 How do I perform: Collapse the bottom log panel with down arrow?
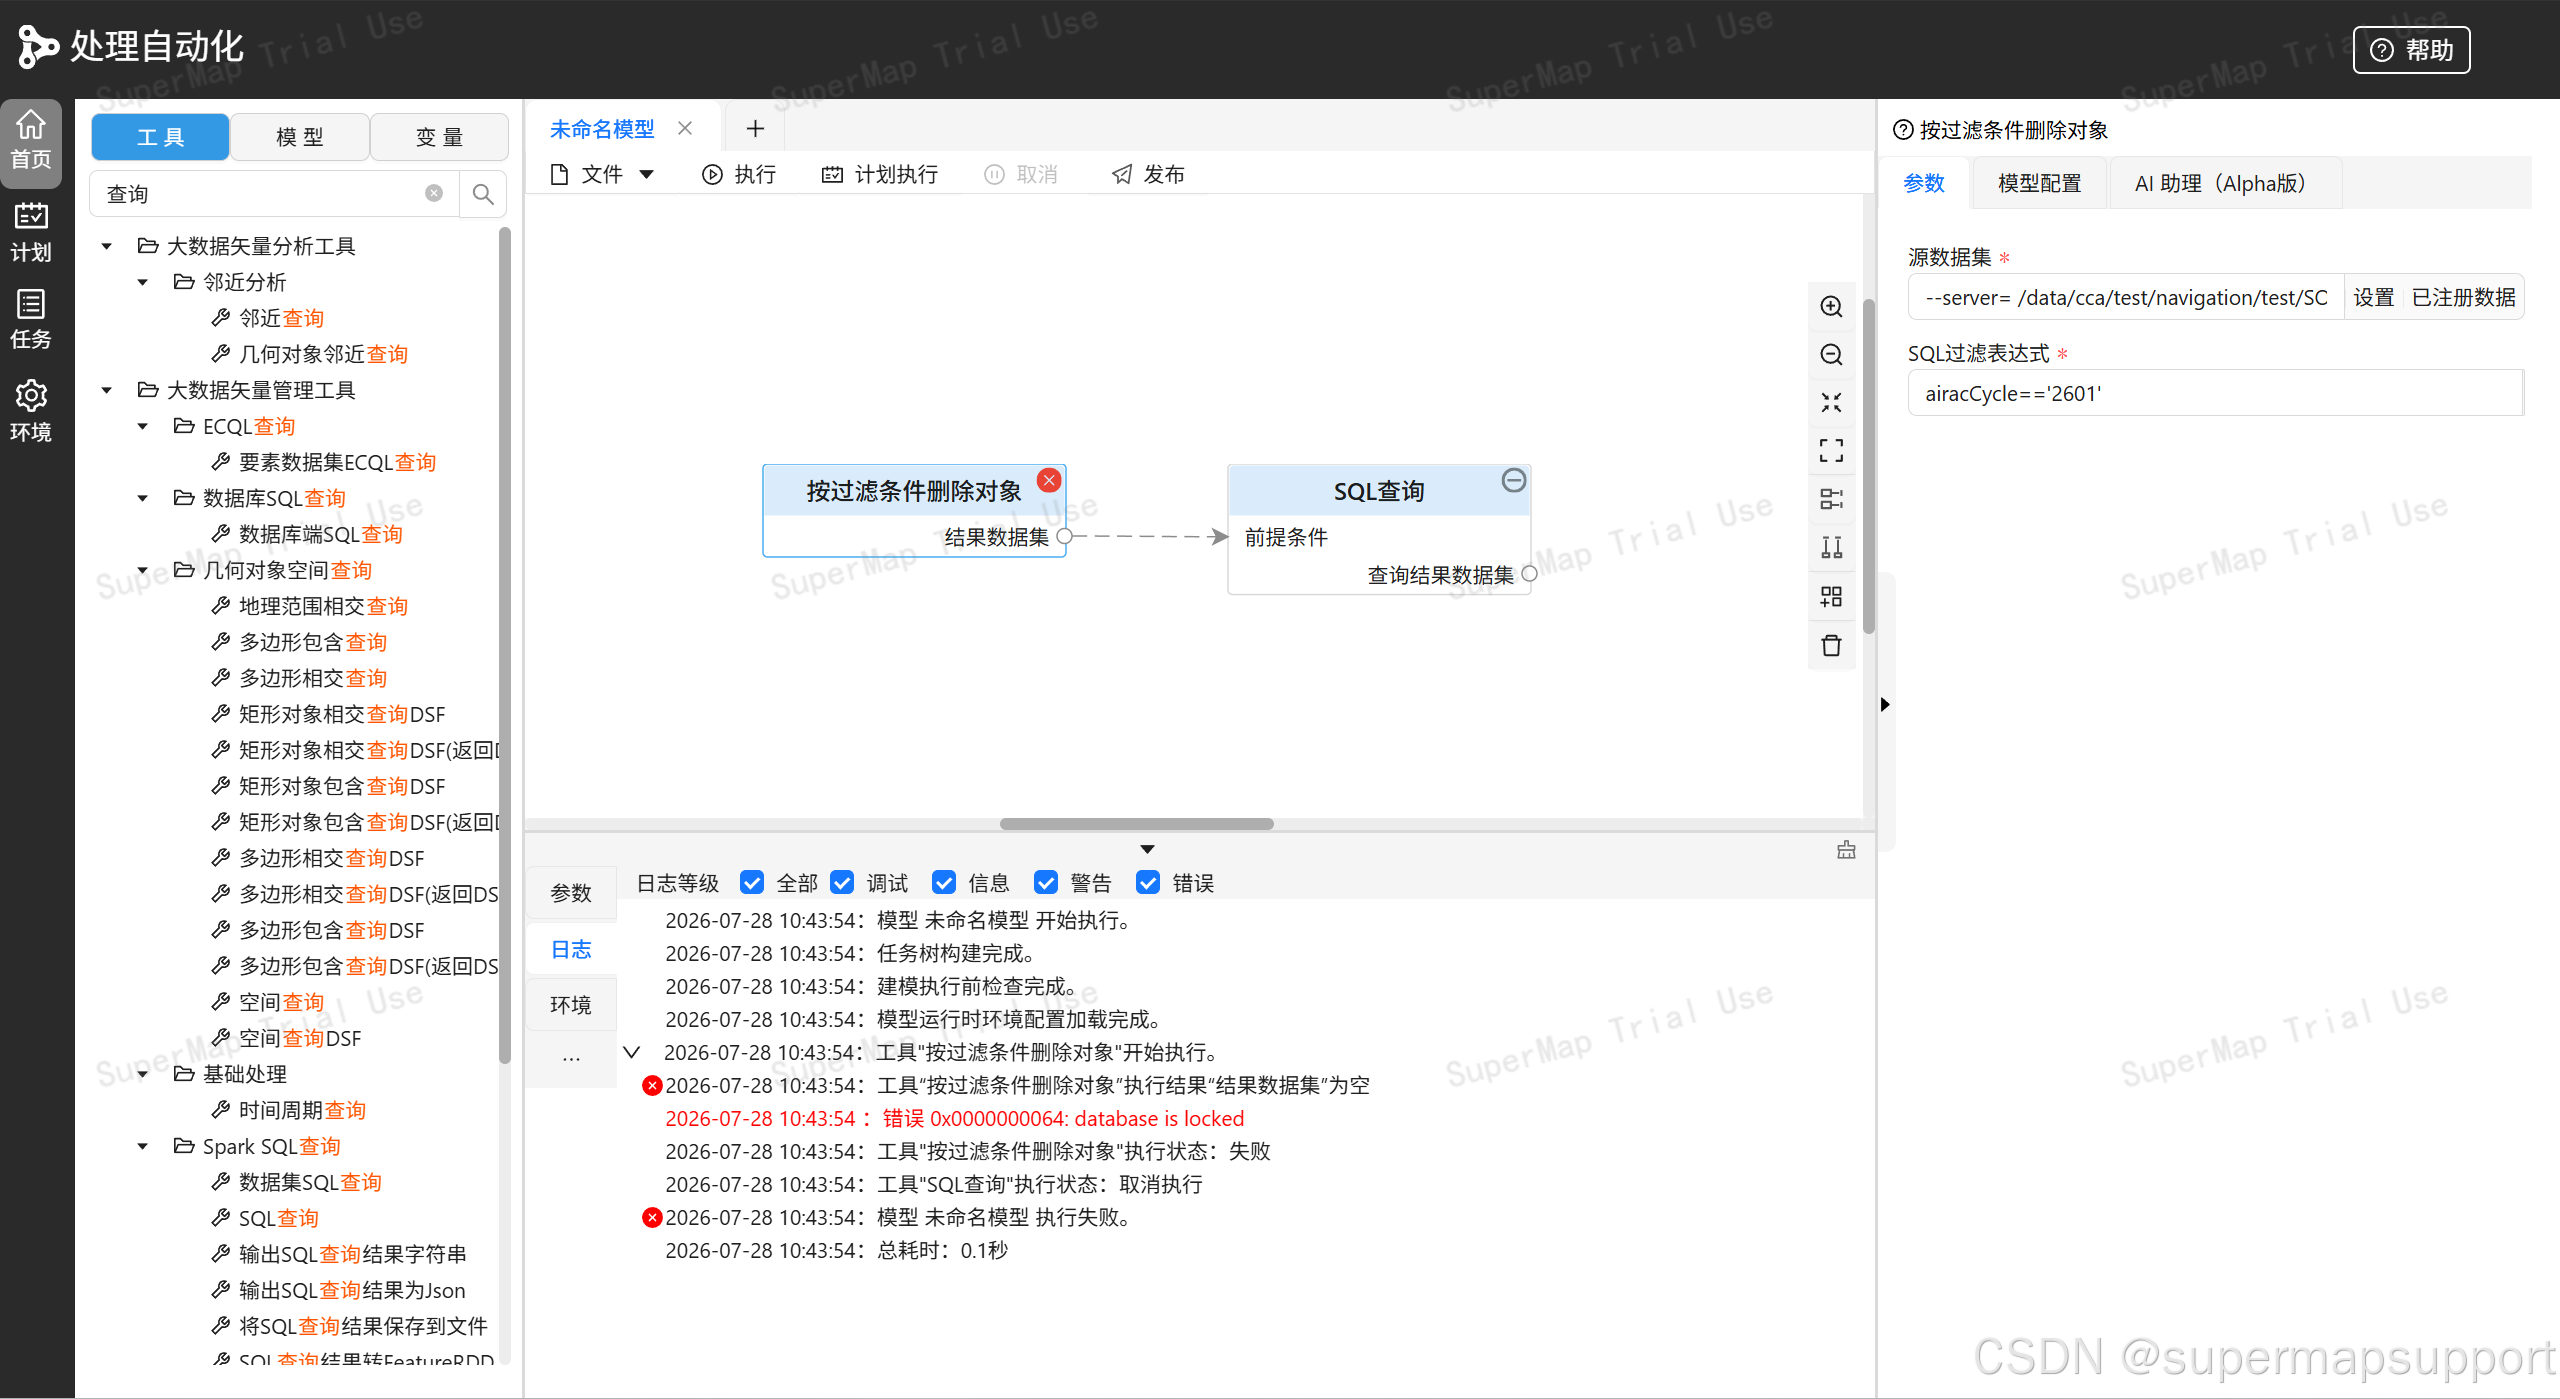1147,849
